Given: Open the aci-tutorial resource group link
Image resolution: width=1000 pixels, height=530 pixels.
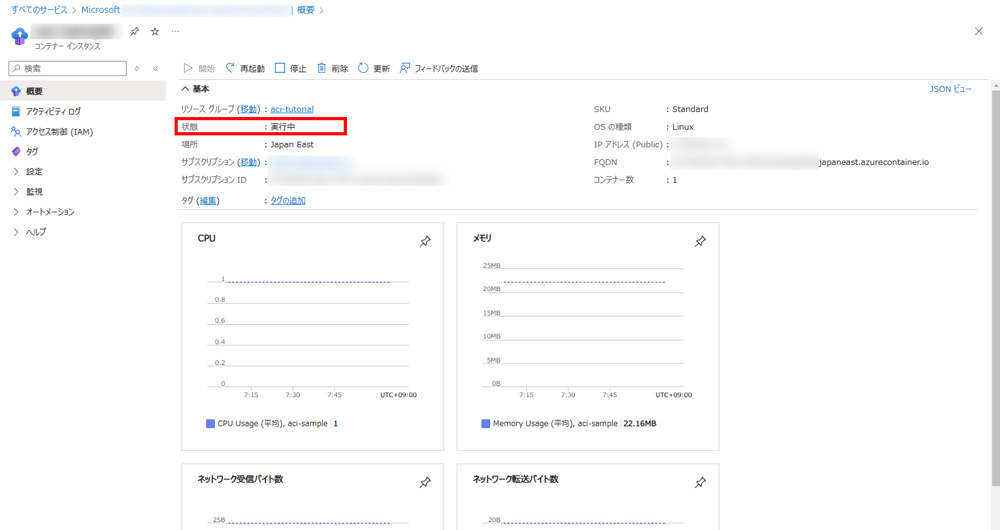Looking at the screenshot, I should pyautogui.click(x=292, y=109).
